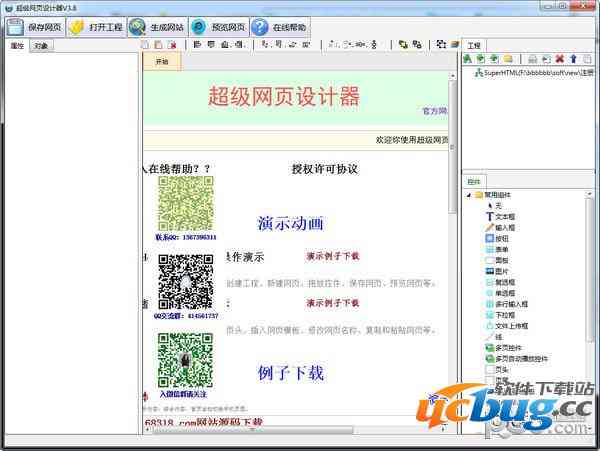Select the 多页控件 multi-page component

click(x=504, y=348)
